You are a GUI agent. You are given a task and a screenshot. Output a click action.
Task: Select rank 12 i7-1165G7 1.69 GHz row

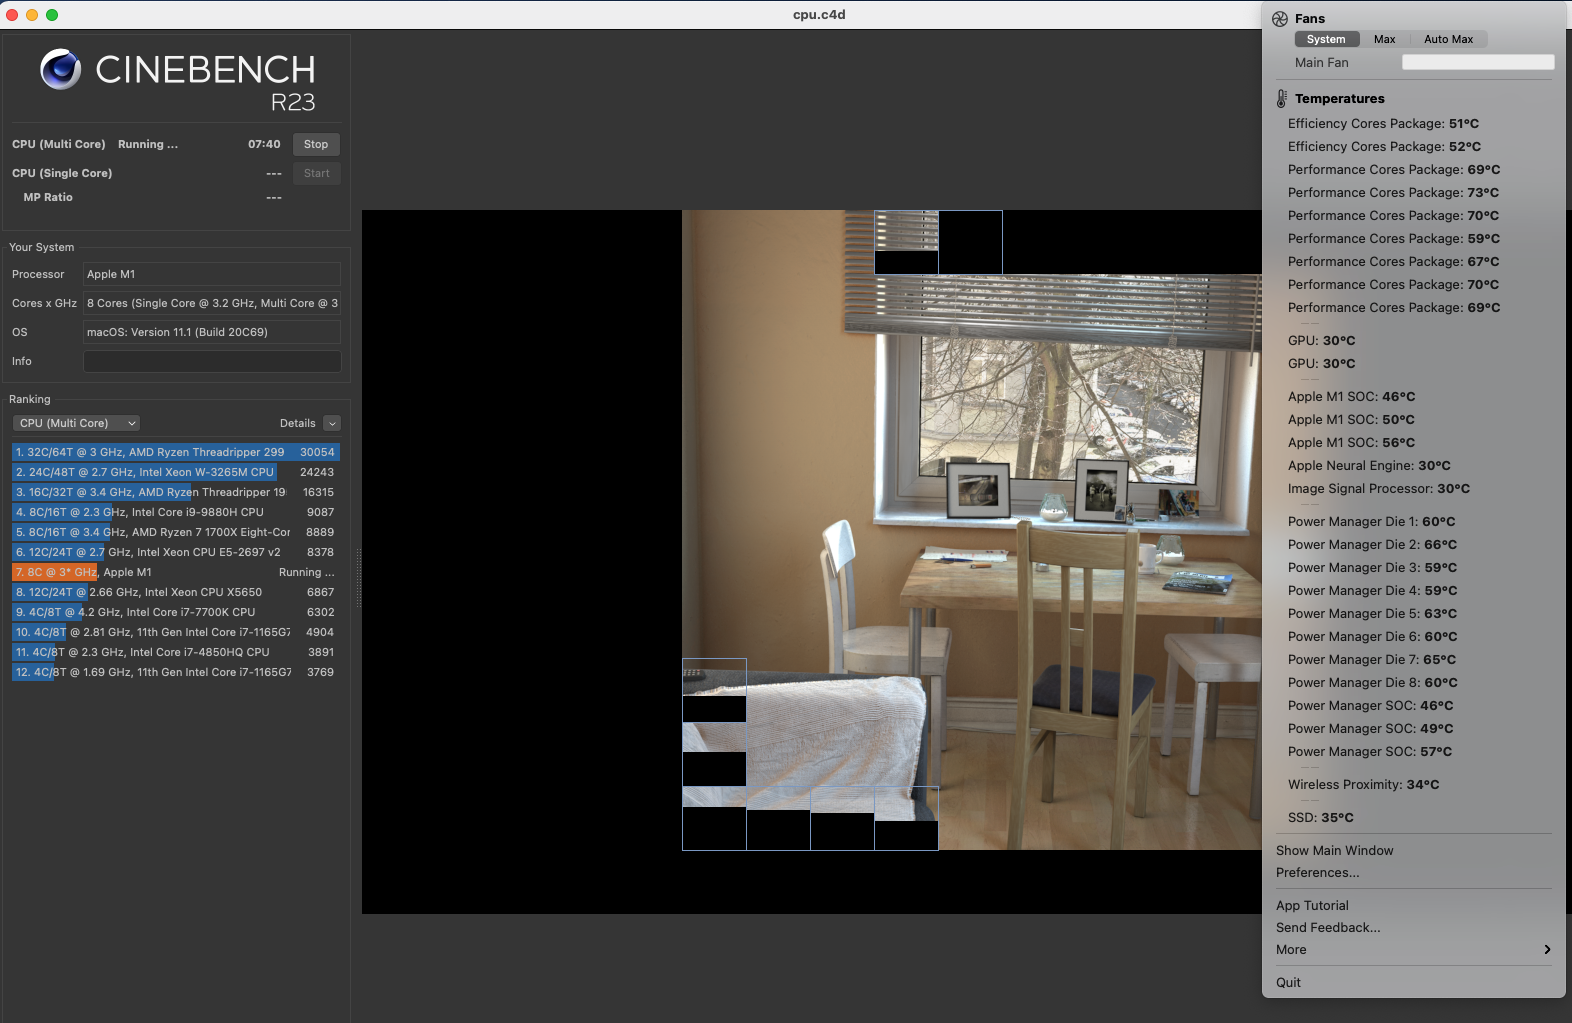click(x=176, y=672)
